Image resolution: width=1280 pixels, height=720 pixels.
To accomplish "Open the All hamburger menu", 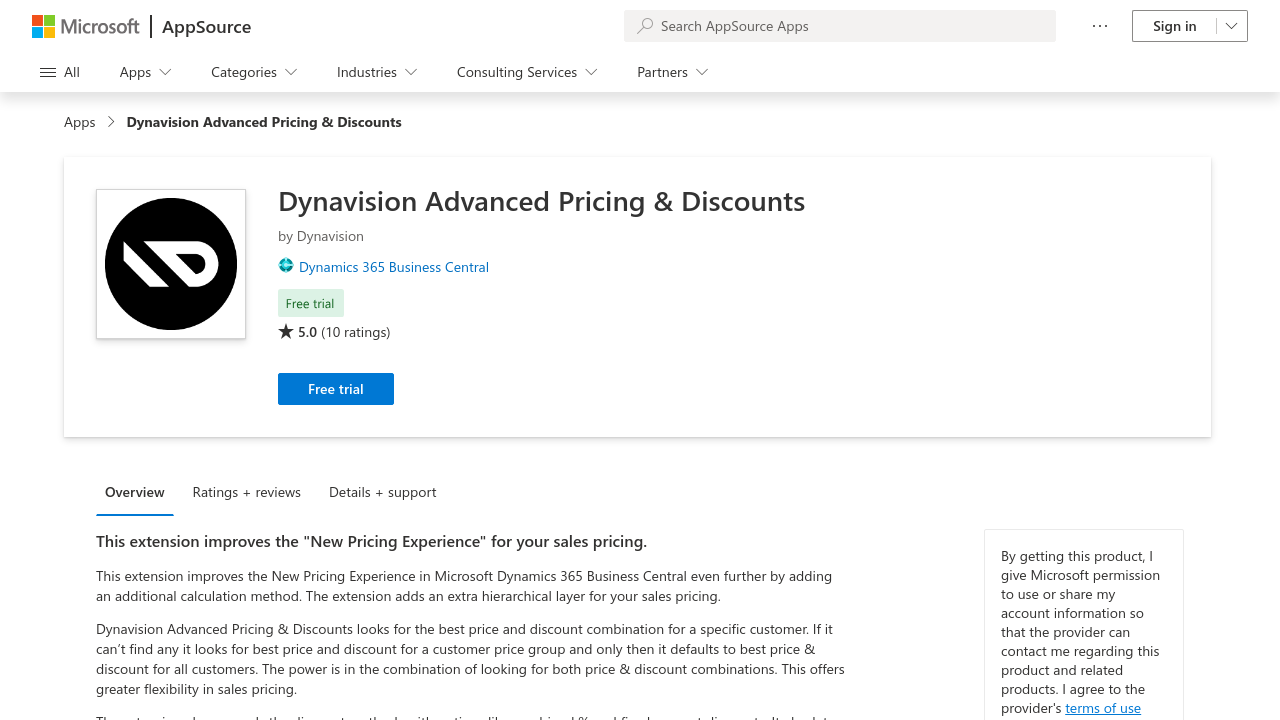I will click(x=60, y=72).
